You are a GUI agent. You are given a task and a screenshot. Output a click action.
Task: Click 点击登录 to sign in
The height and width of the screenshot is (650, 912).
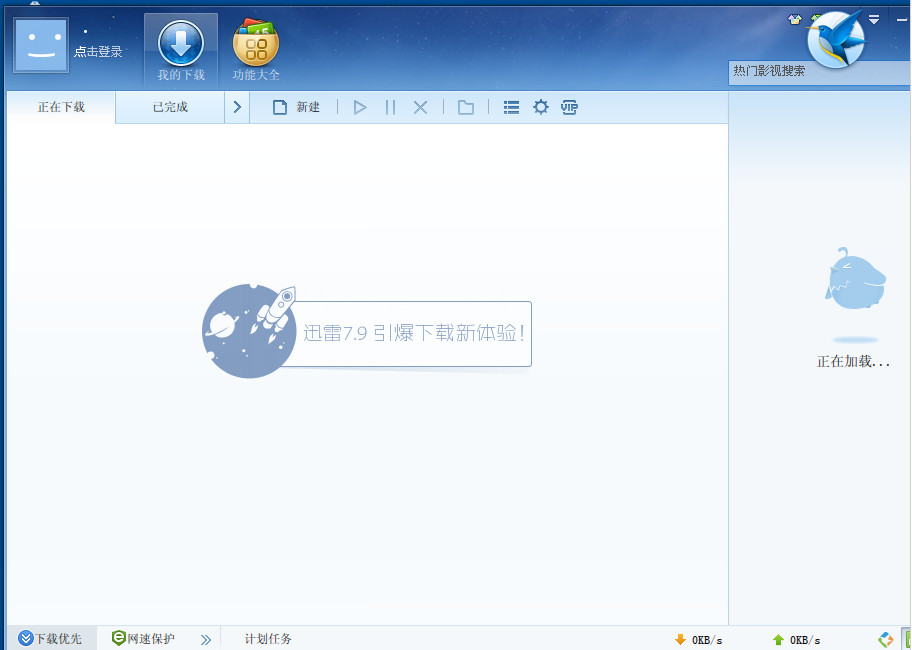100,52
